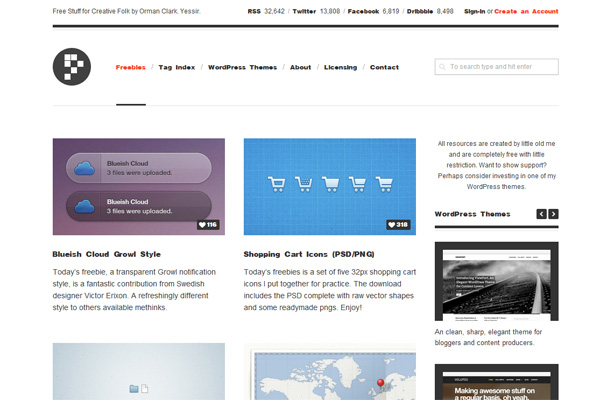Click the magnifier icon in search box
Image resolution: width=600 pixels, height=400 pixels.
(x=442, y=67)
